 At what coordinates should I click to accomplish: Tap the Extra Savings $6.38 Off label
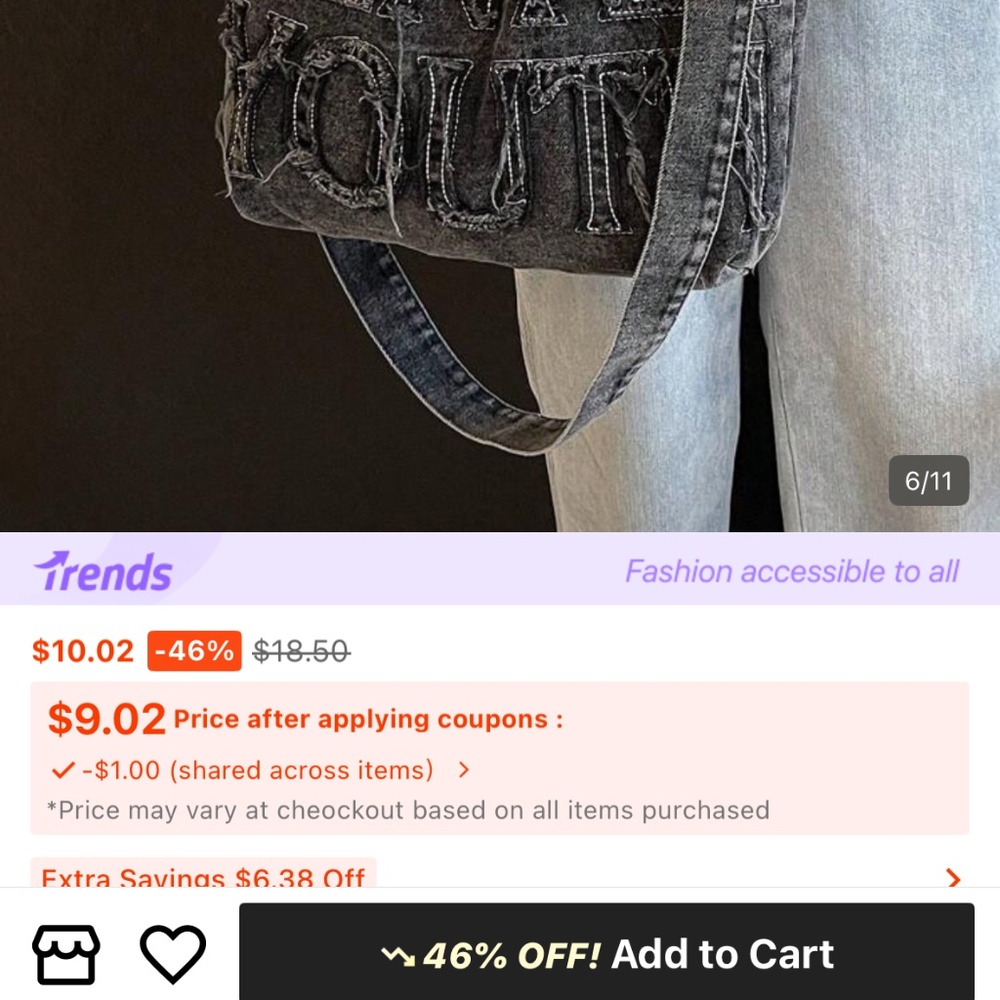[x=203, y=874]
